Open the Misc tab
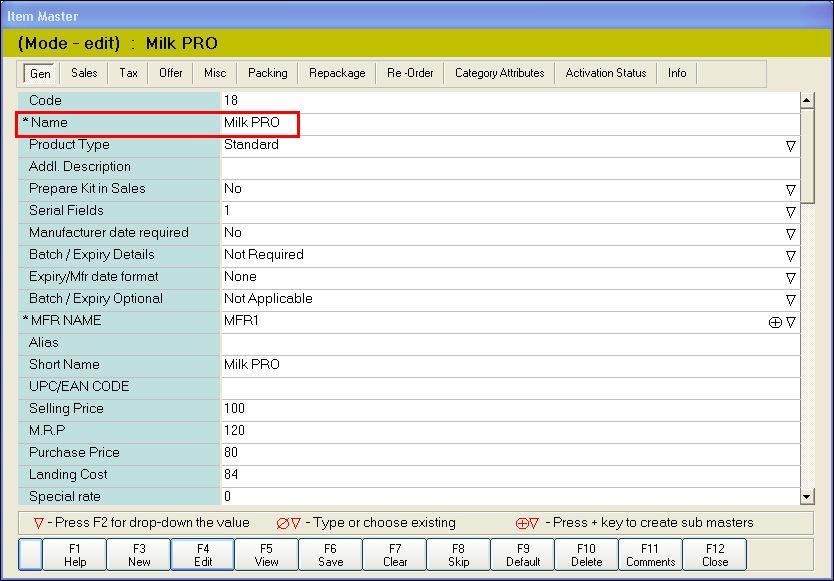This screenshot has width=834, height=581. click(215, 73)
